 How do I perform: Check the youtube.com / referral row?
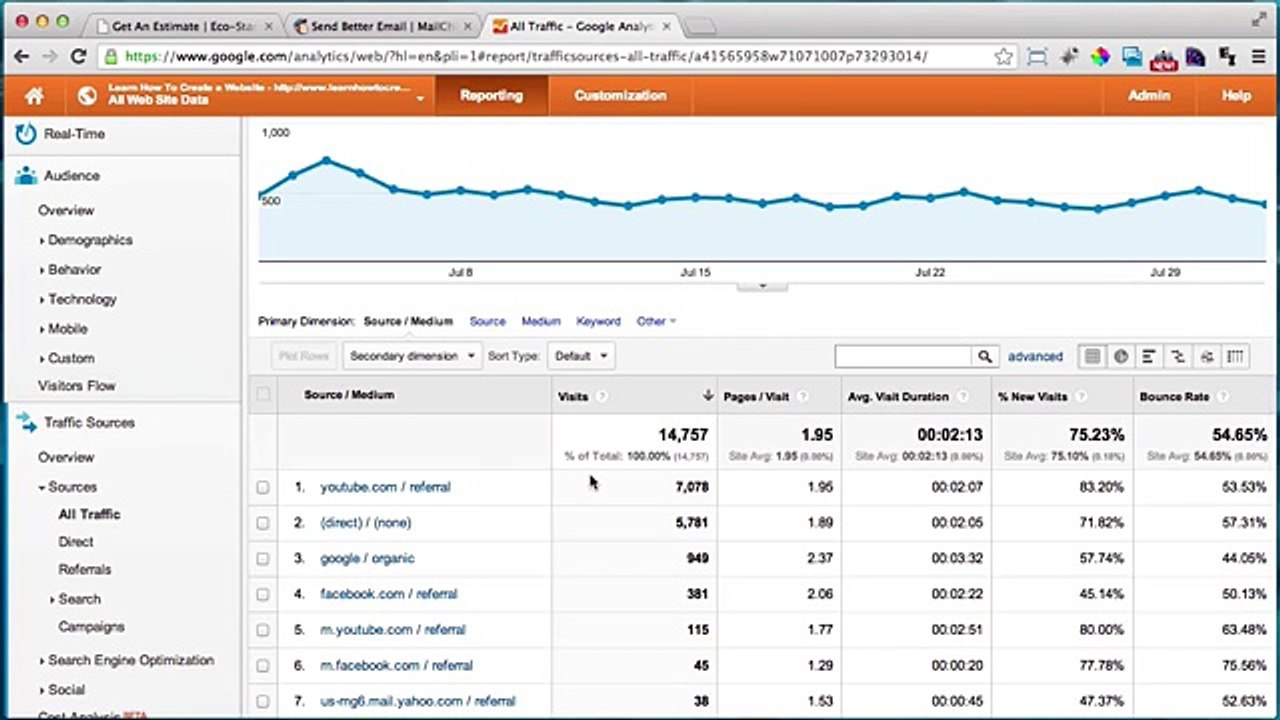[263, 487]
